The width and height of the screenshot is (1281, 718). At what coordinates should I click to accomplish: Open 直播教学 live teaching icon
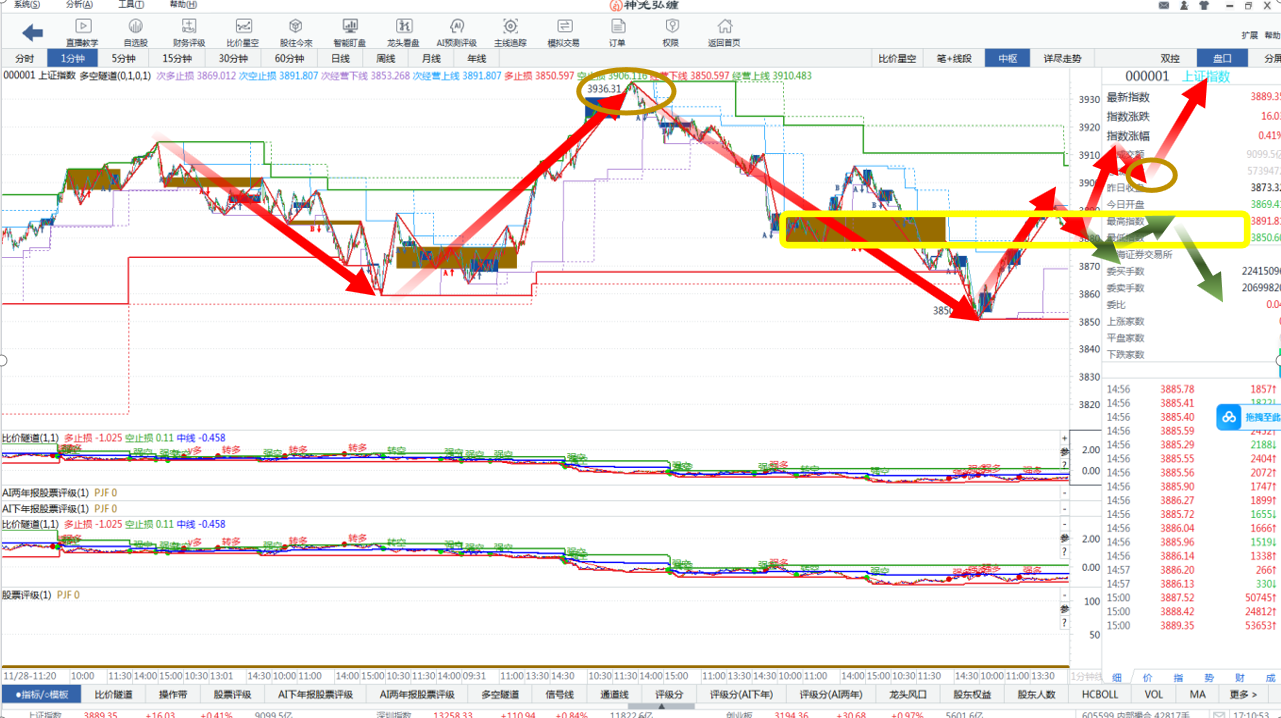[x=82, y=32]
